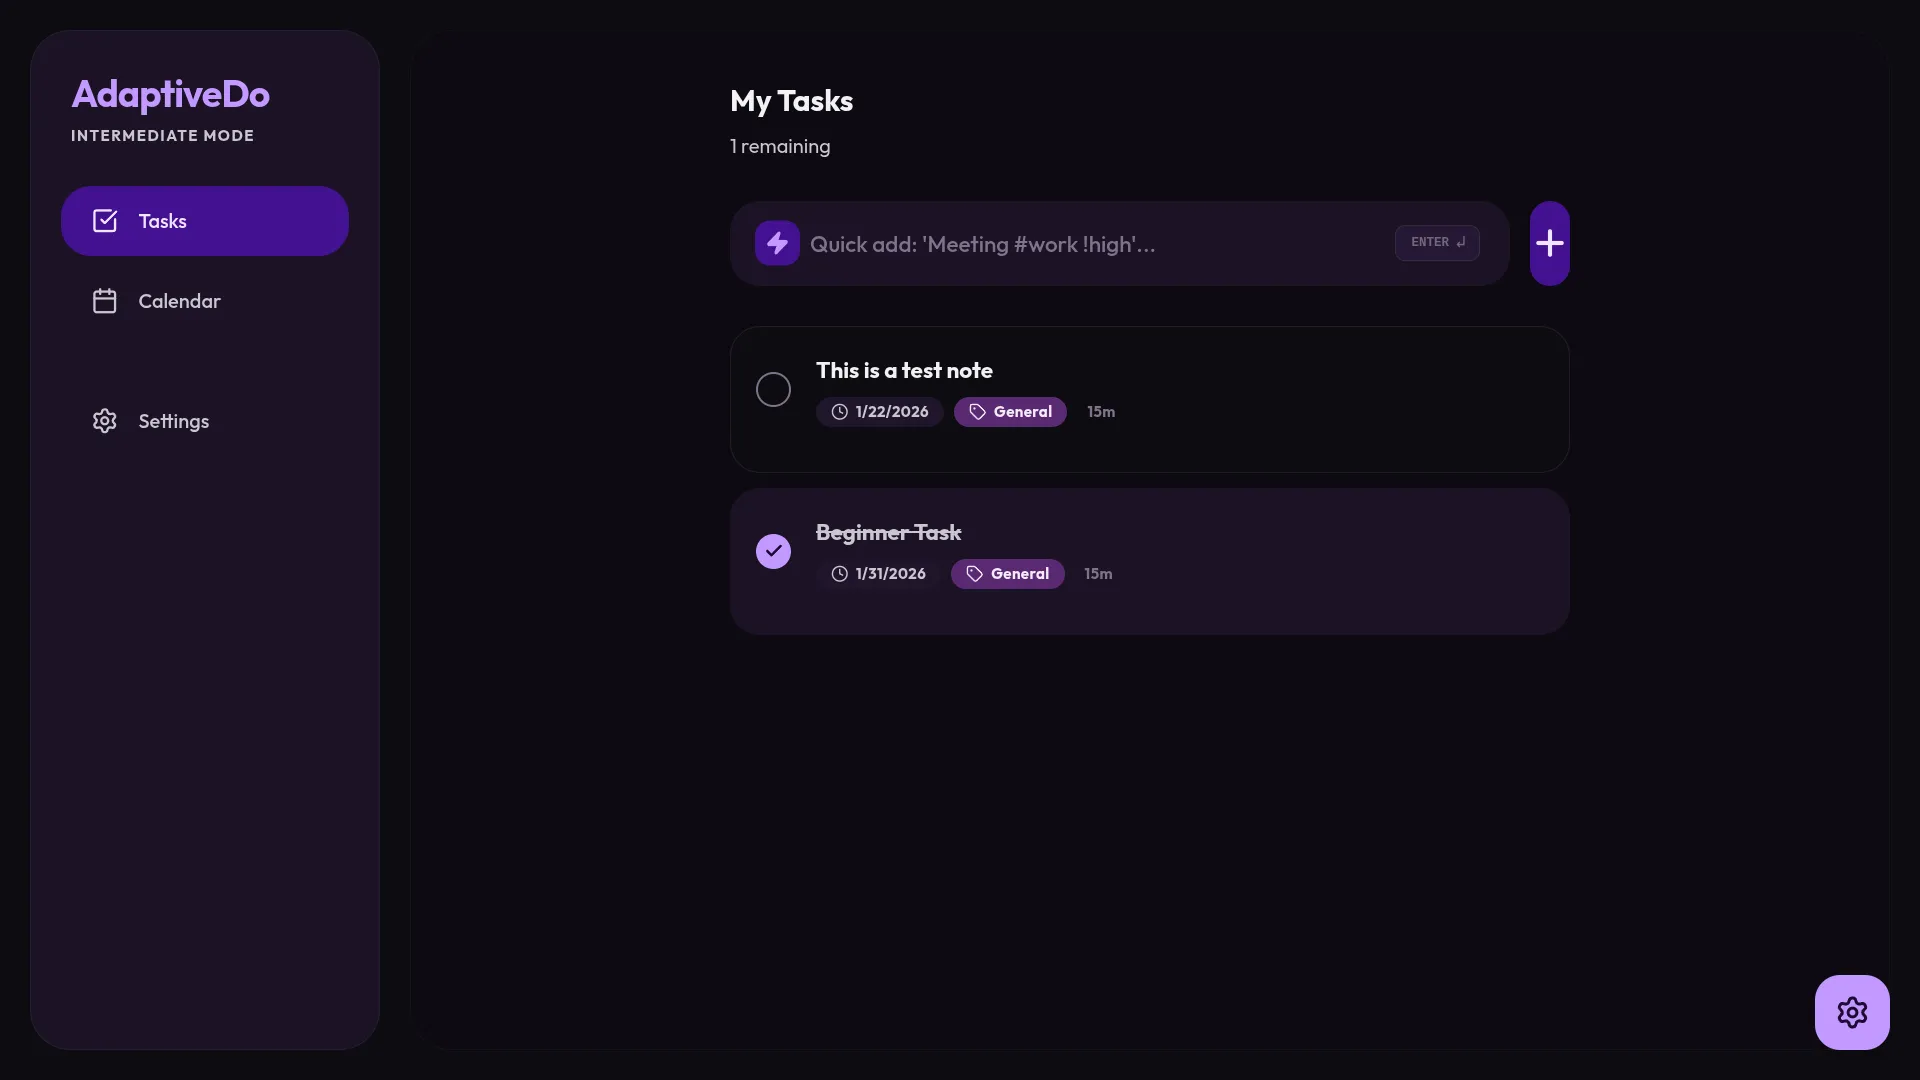
Task: Click the Tasks checkbox icon in sidebar
Action: (105, 221)
